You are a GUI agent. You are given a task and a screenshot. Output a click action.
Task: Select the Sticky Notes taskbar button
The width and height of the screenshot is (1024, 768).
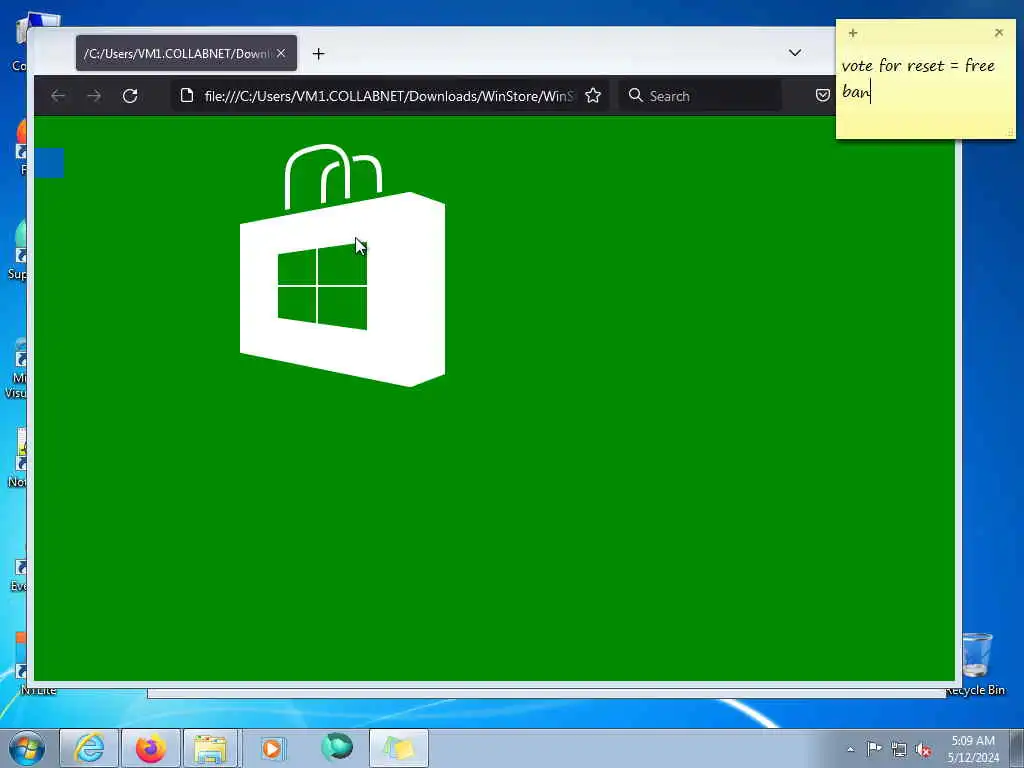click(399, 748)
